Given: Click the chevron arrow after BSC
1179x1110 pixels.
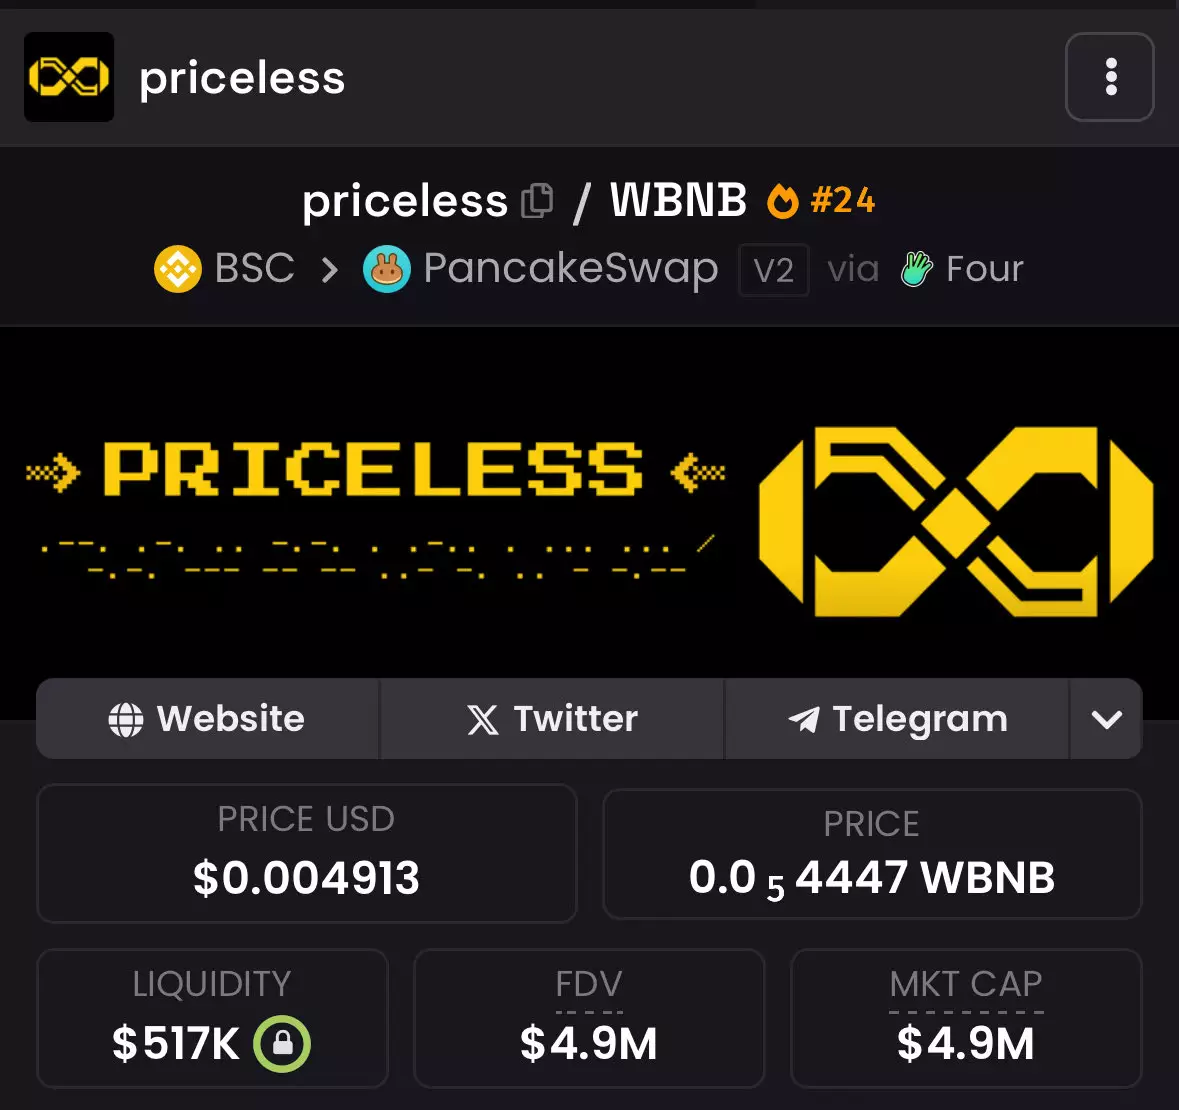Looking at the screenshot, I should [x=329, y=269].
